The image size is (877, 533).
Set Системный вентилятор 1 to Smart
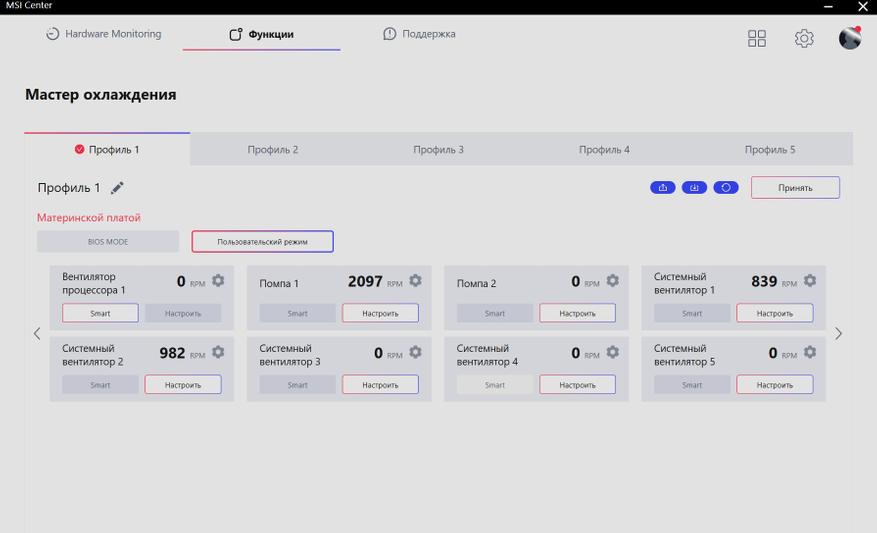click(692, 313)
